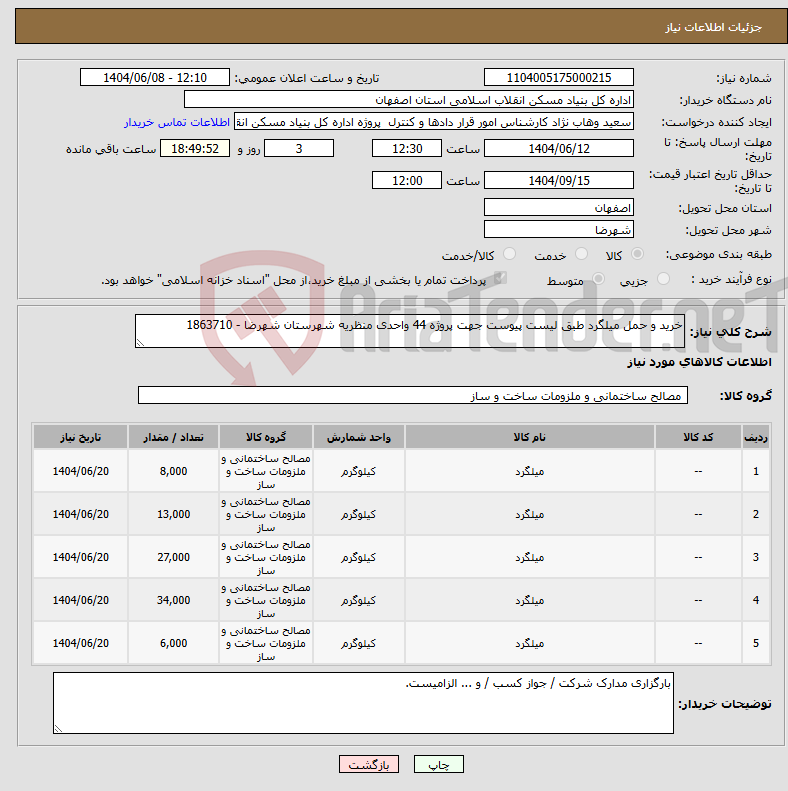Screen dimensions: 788x791
Task: Click the ردیف column header
Action: pyautogui.click(x=756, y=437)
